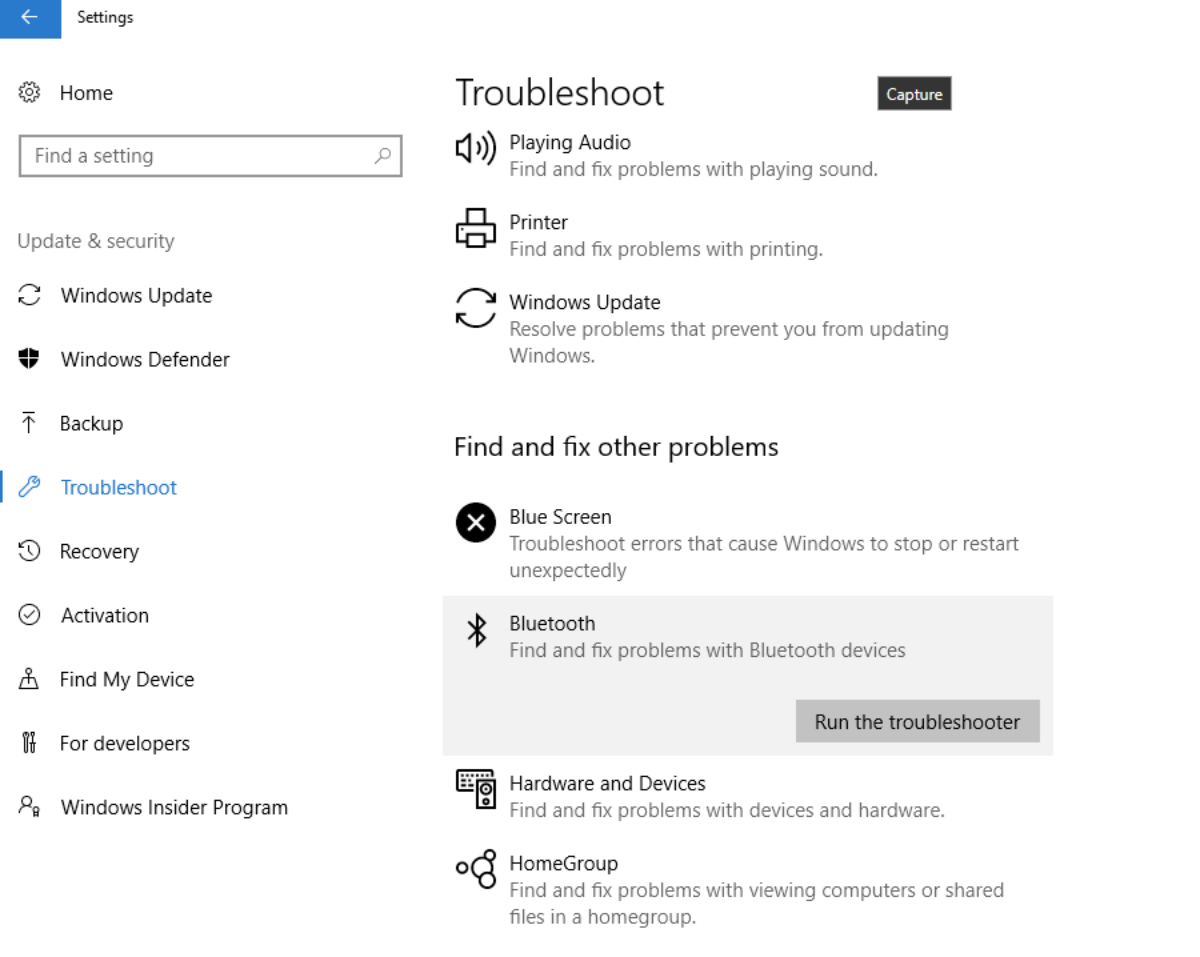Image resolution: width=1200 pixels, height=957 pixels.
Task: Select the For developers section
Action: click(x=124, y=744)
